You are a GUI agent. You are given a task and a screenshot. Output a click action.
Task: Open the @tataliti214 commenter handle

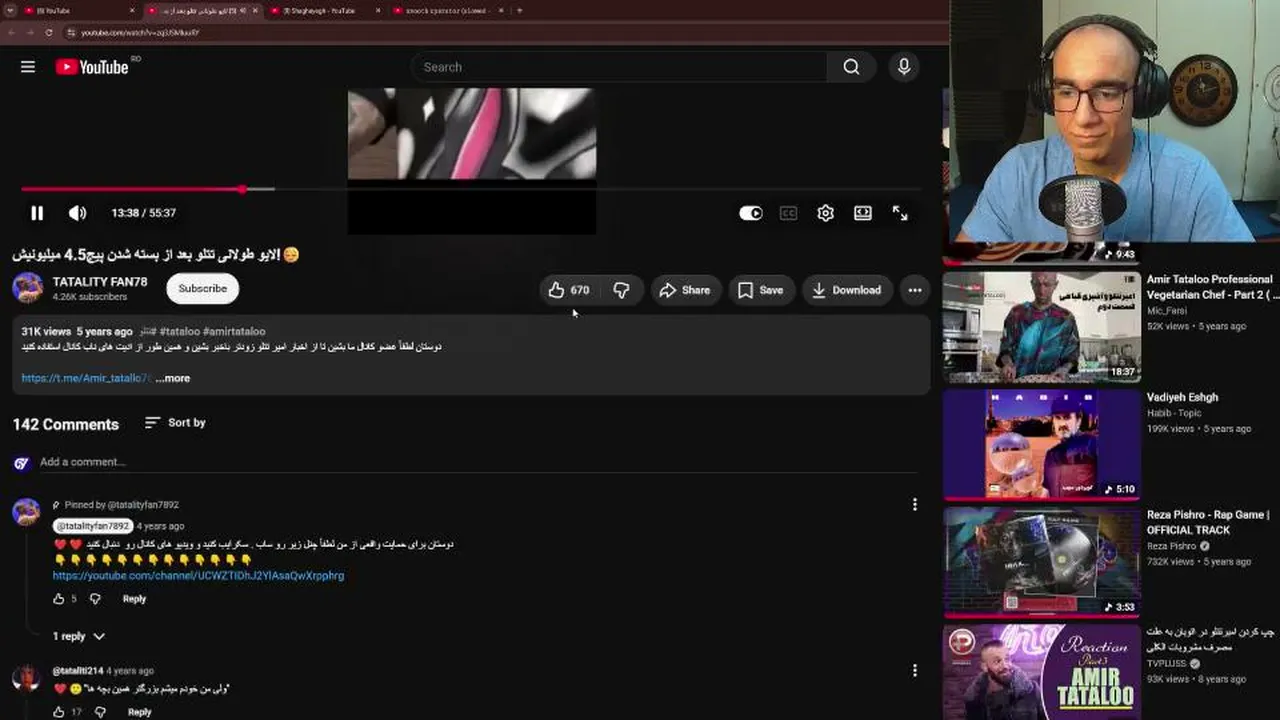coord(78,671)
